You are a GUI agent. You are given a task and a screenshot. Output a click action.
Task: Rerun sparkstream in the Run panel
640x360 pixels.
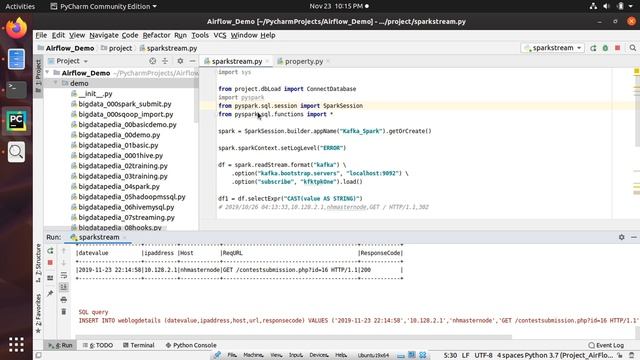50,251
